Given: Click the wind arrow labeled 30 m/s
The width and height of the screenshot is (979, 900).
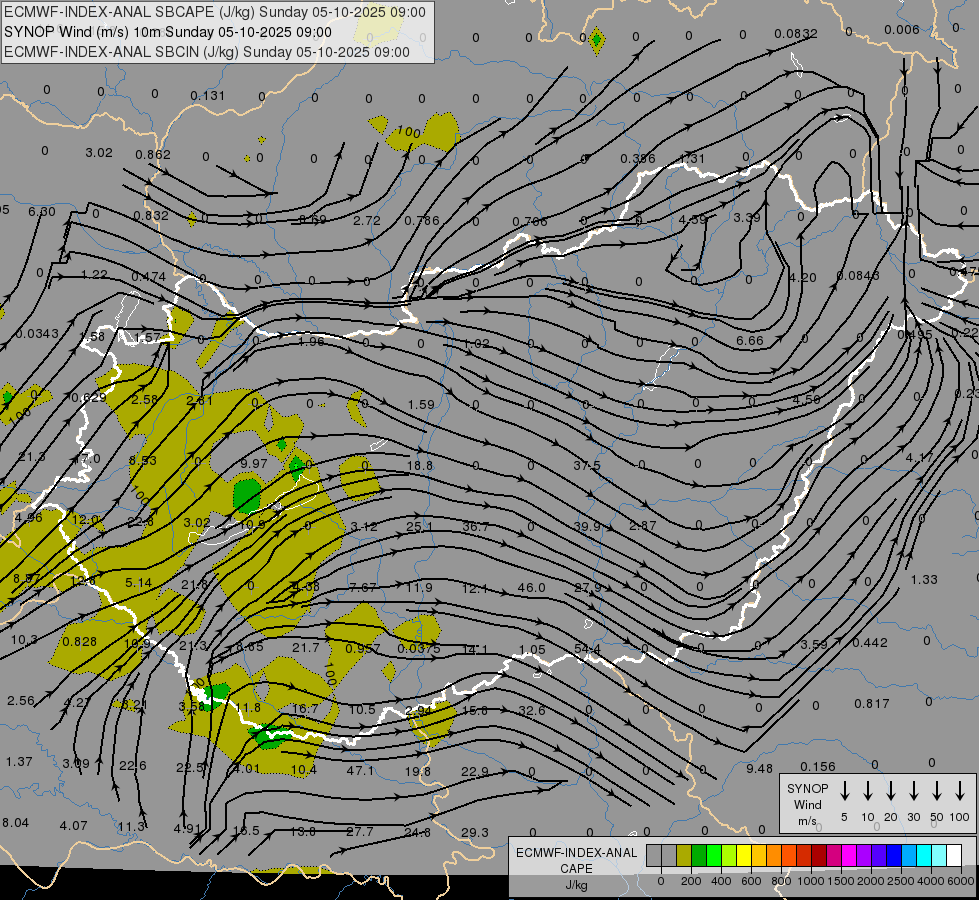Looking at the screenshot, I should pos(914,791).
